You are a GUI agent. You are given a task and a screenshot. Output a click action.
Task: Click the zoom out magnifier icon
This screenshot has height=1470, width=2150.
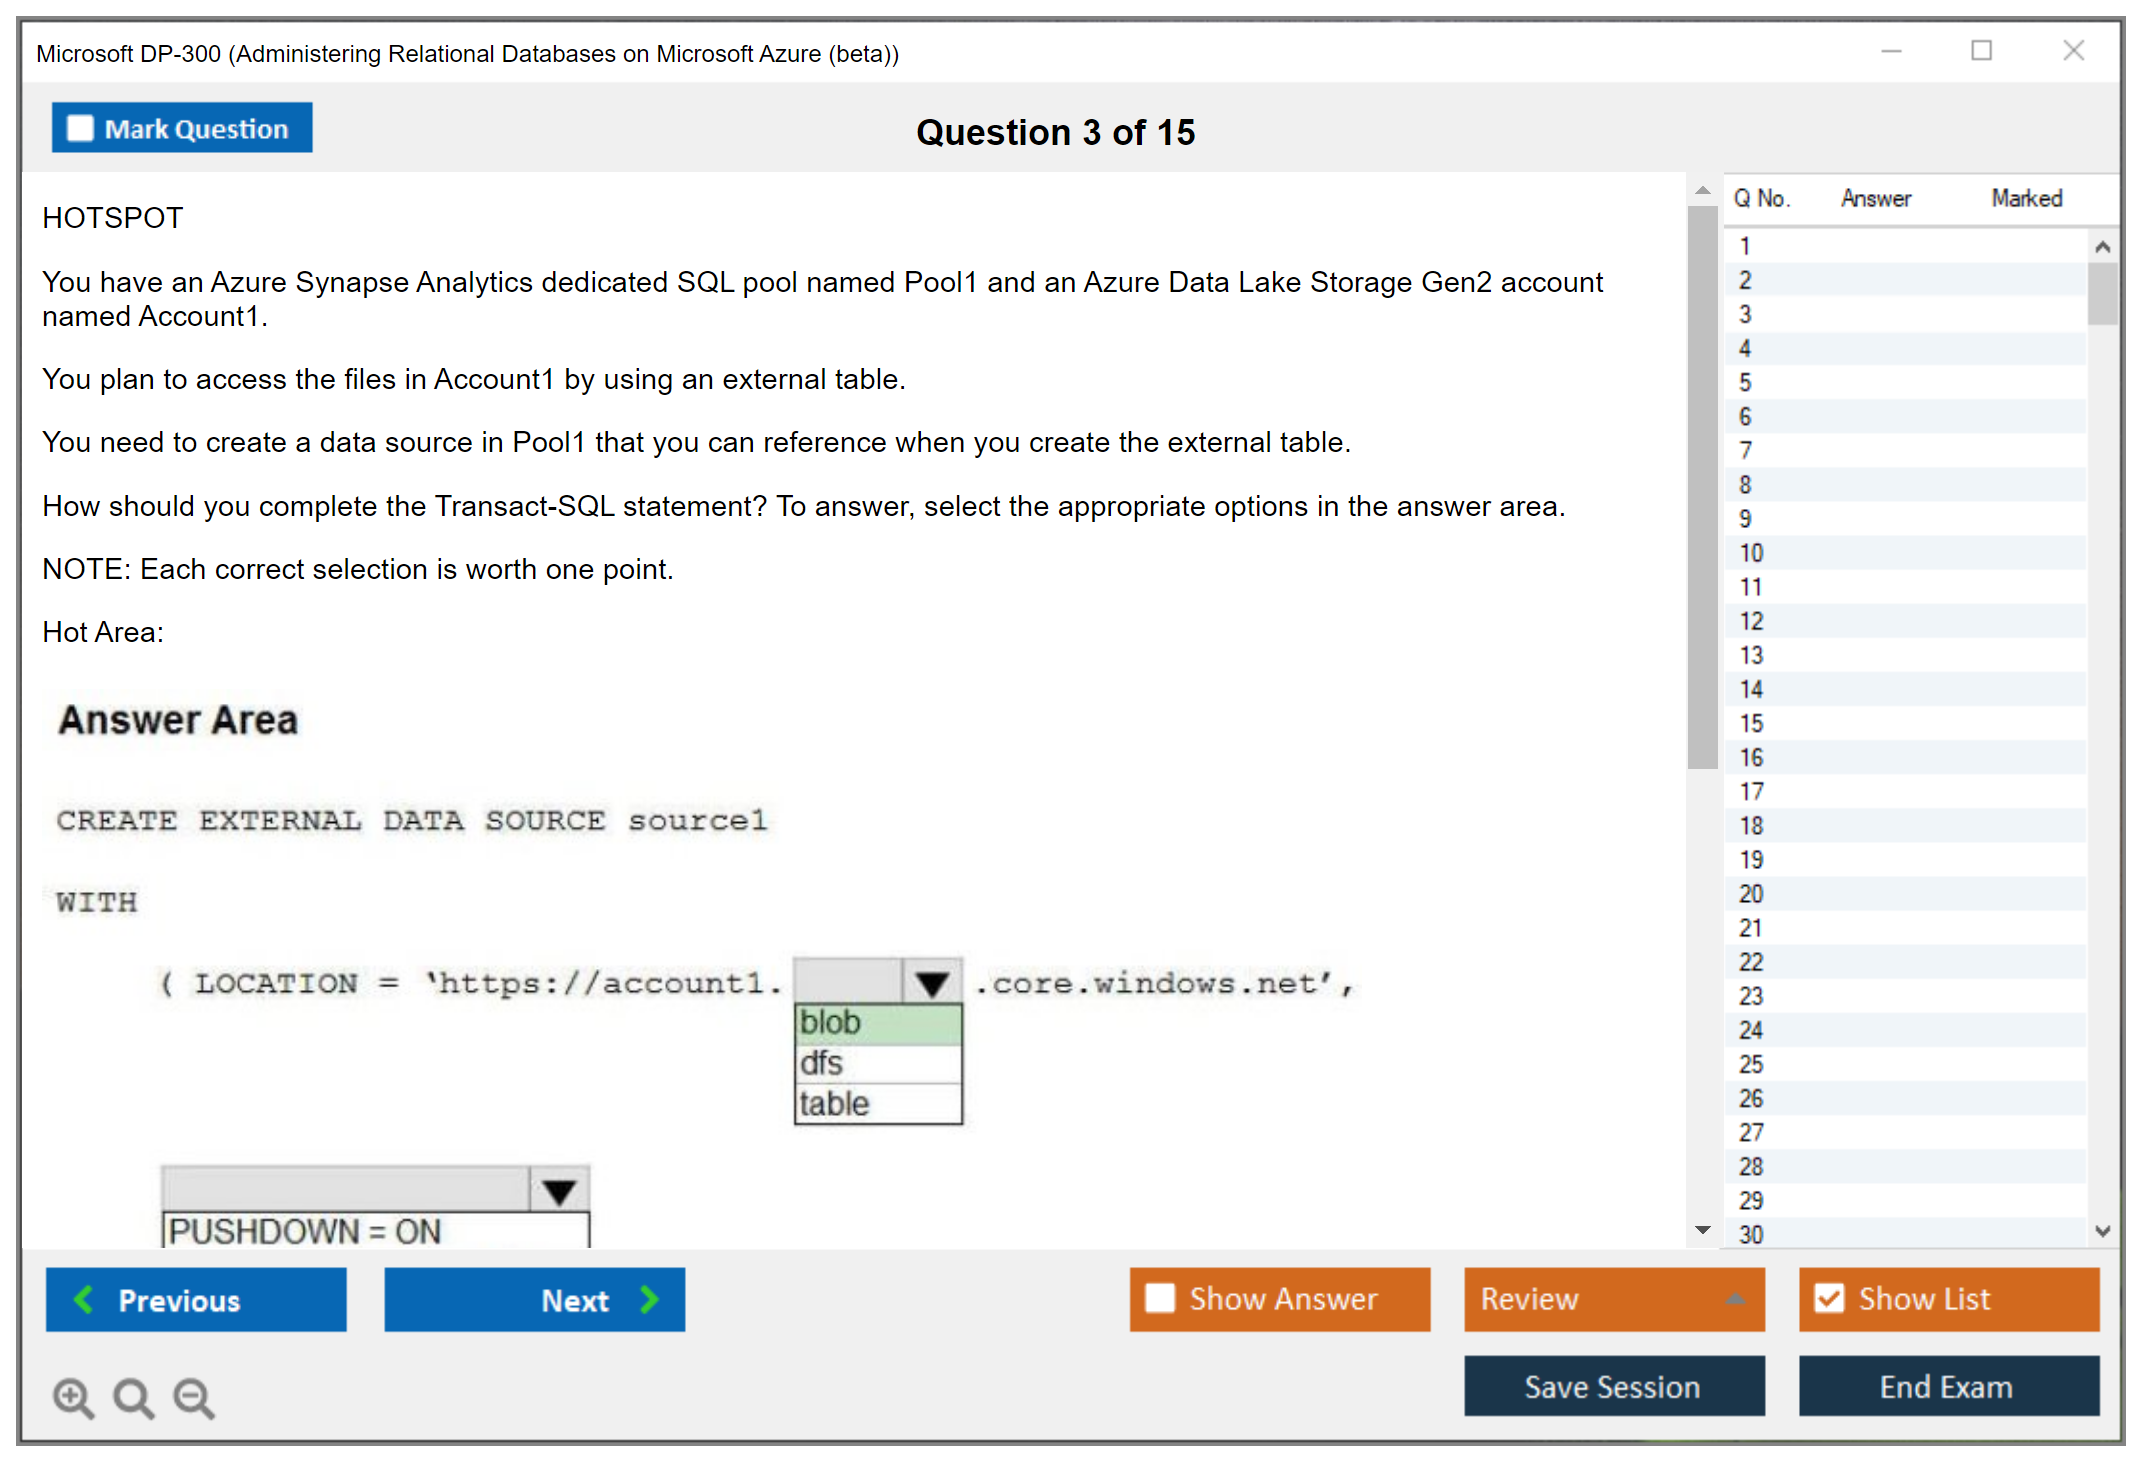pos(194,1397)
